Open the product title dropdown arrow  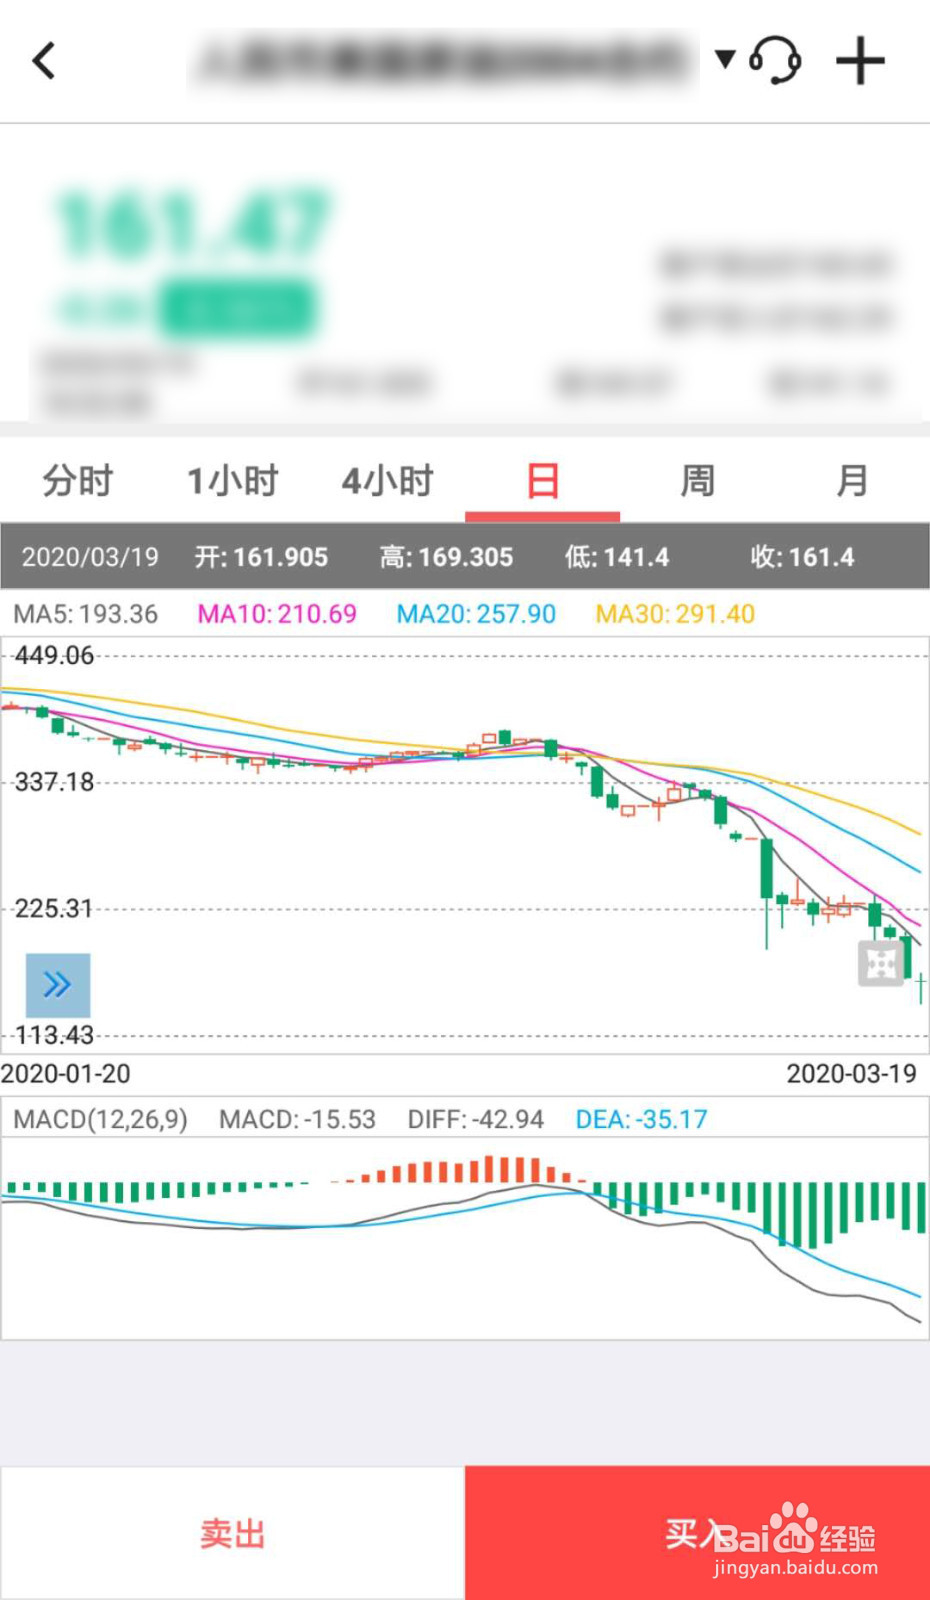(726, 59)
